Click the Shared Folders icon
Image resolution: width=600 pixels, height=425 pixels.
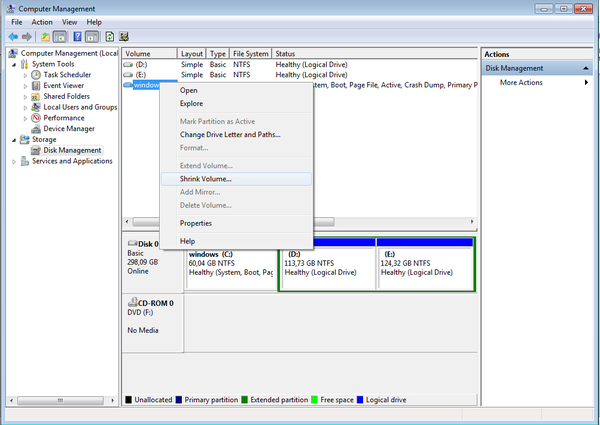pos(36,96)
